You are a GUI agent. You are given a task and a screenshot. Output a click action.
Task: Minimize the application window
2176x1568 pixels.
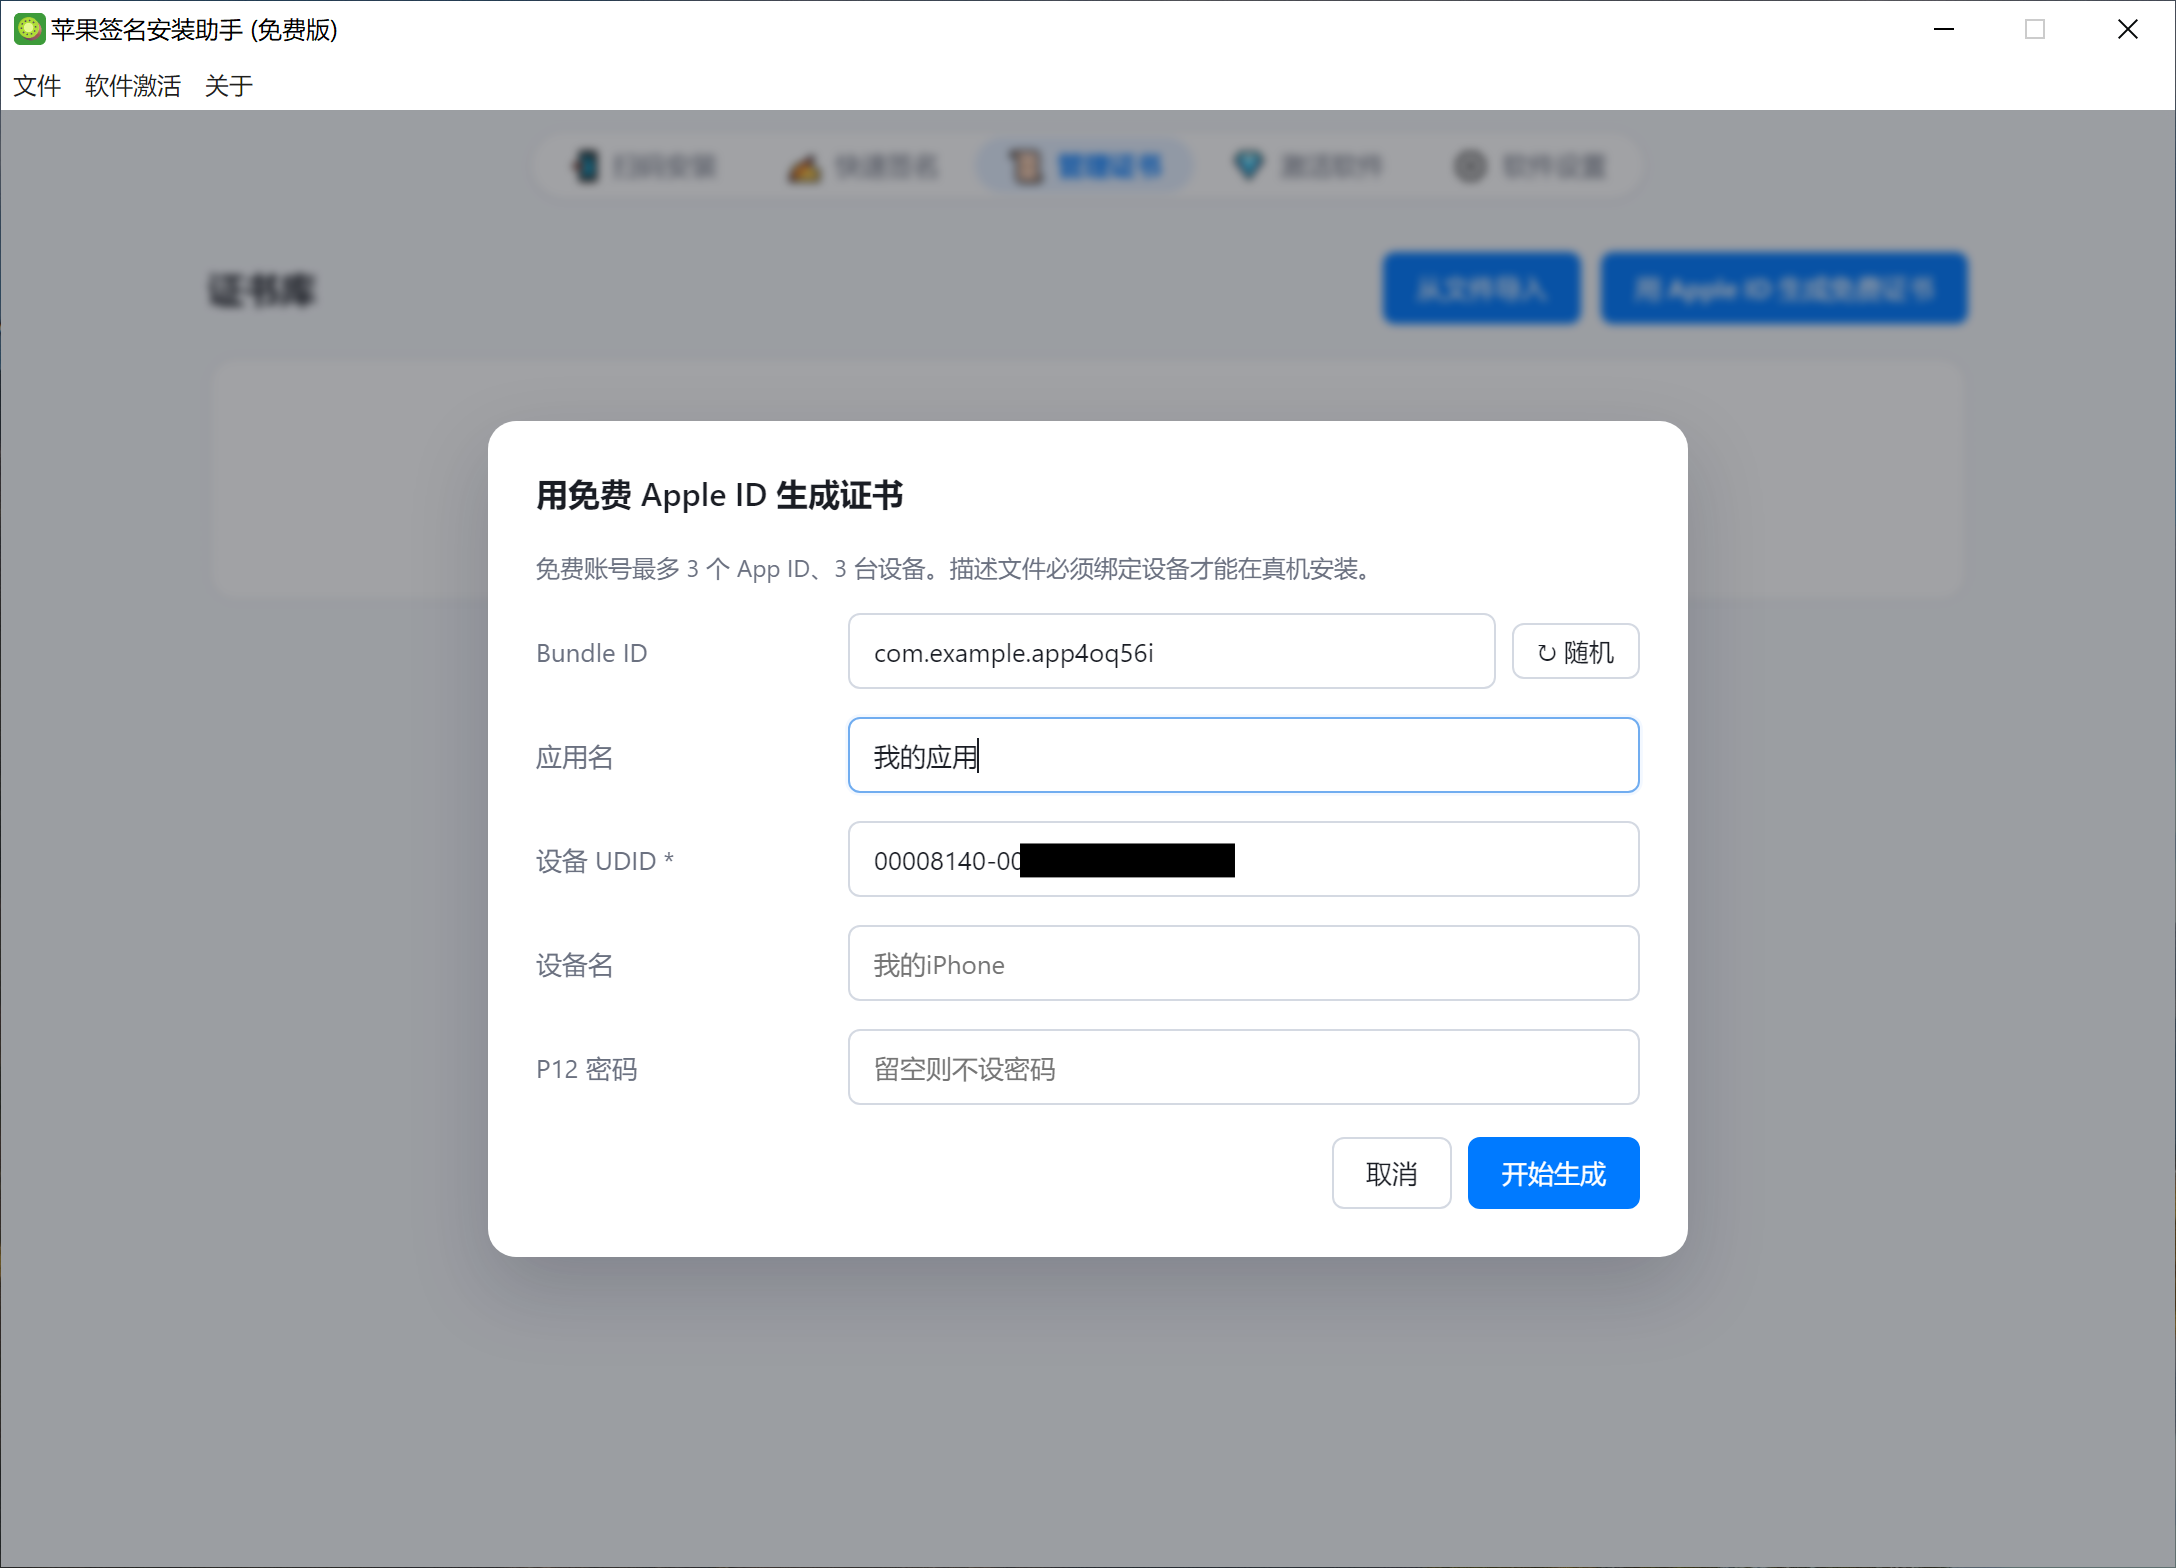coord(1943,29)
